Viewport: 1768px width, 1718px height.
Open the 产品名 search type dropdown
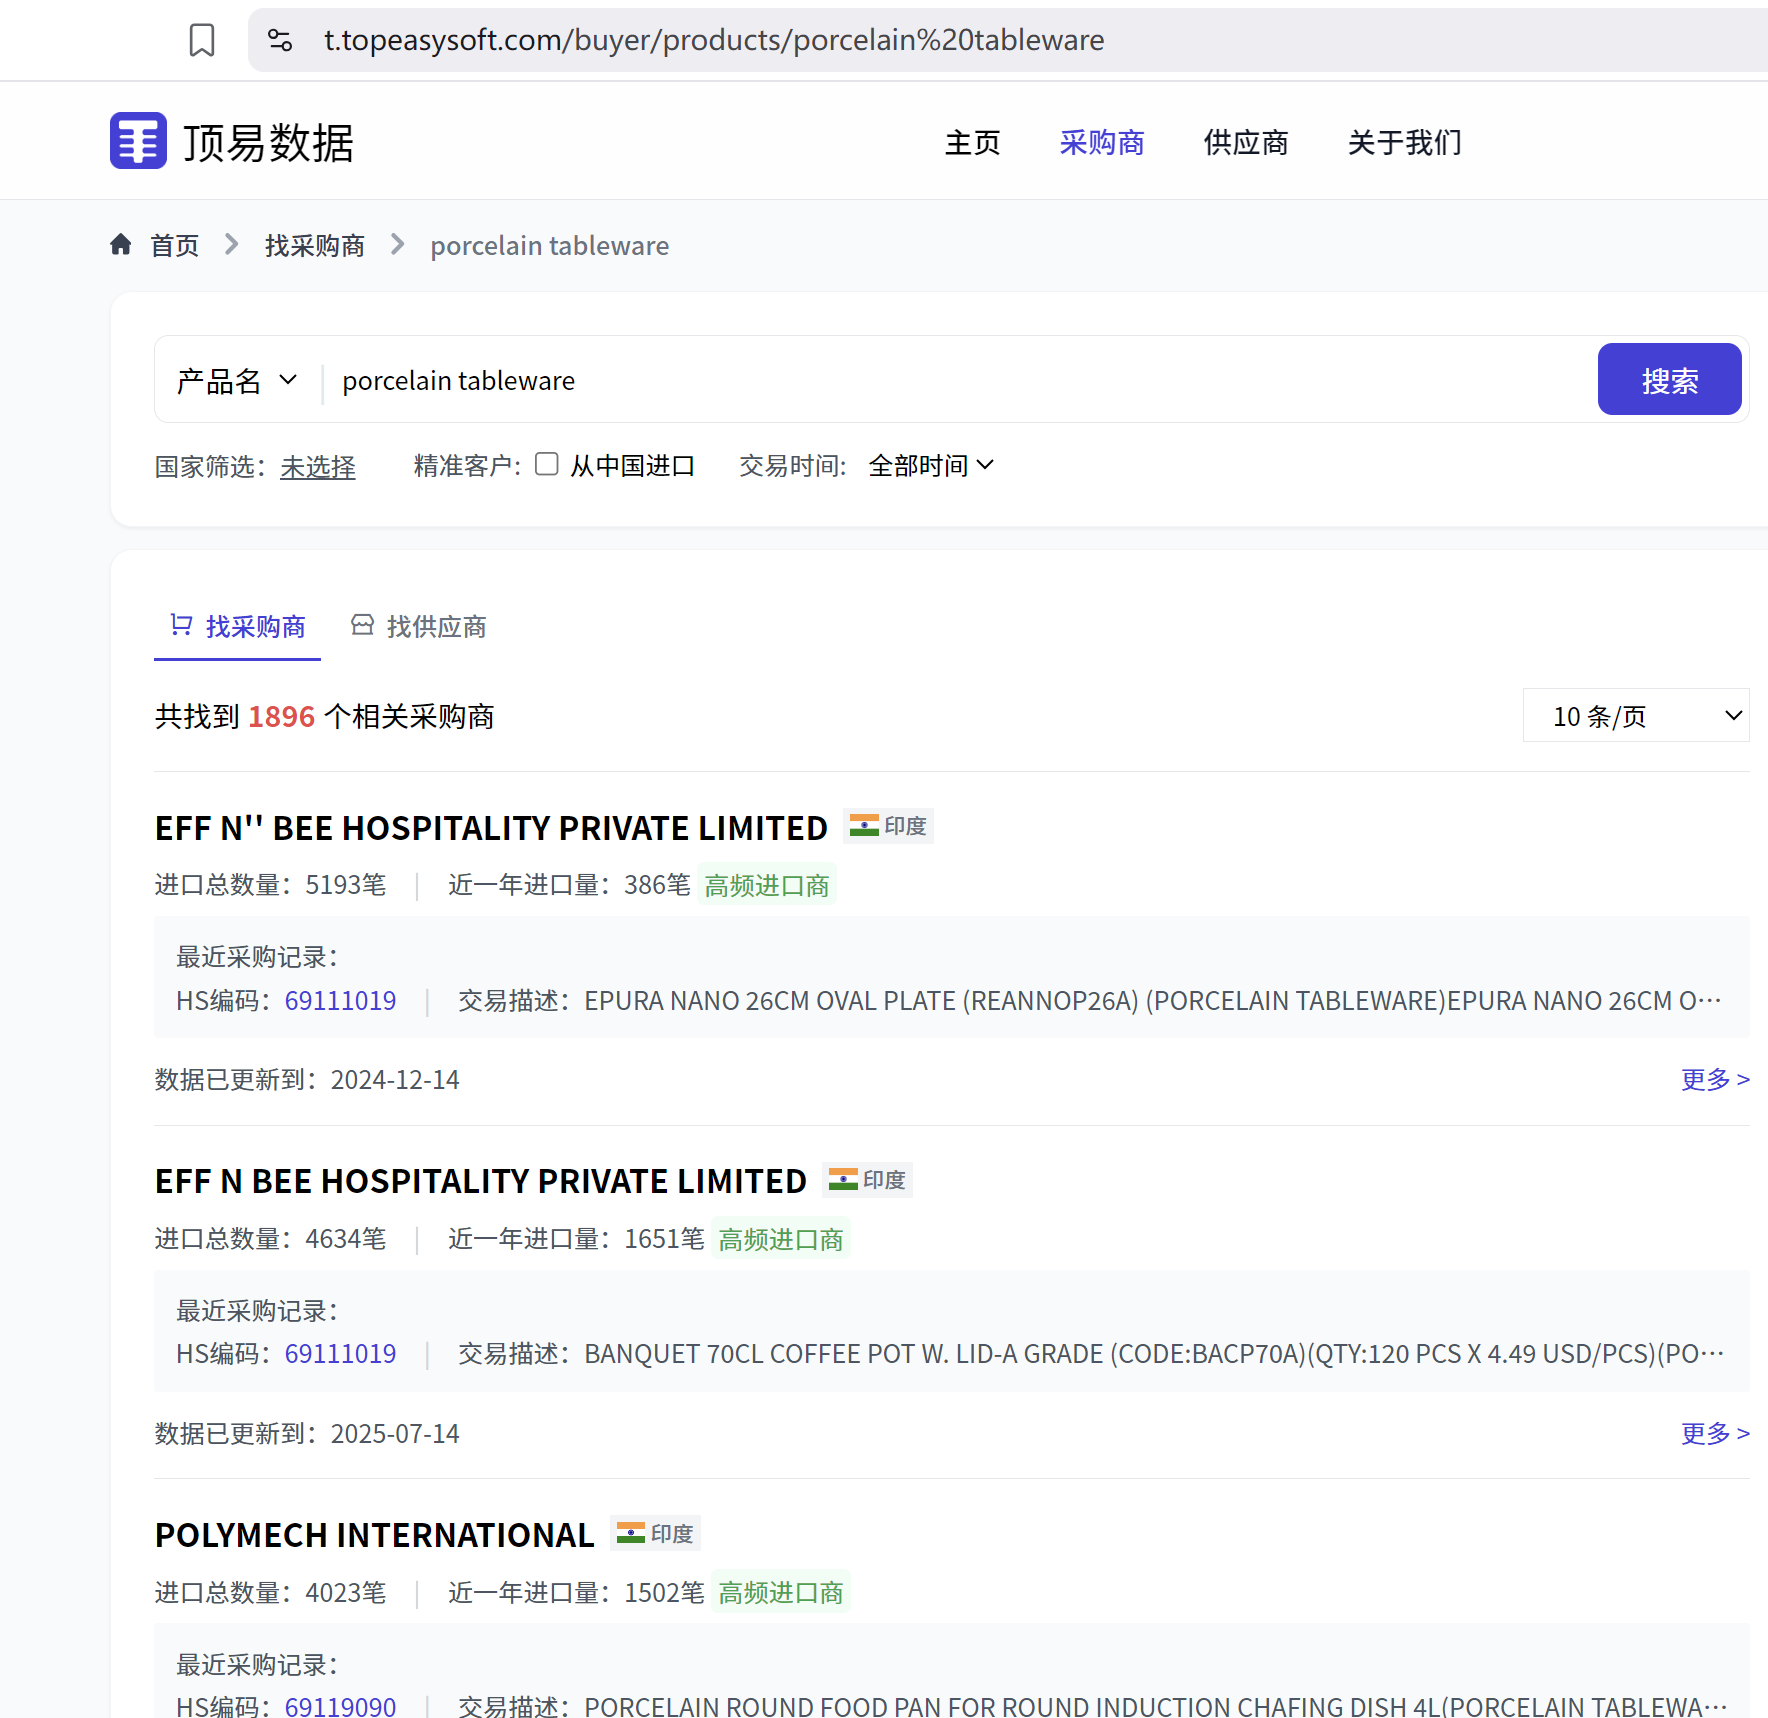(x=238, y=380)
